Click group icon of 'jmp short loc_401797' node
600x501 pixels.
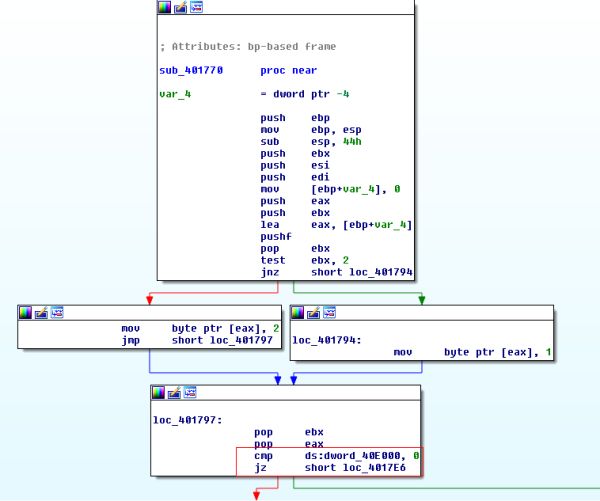click(57, 313)
